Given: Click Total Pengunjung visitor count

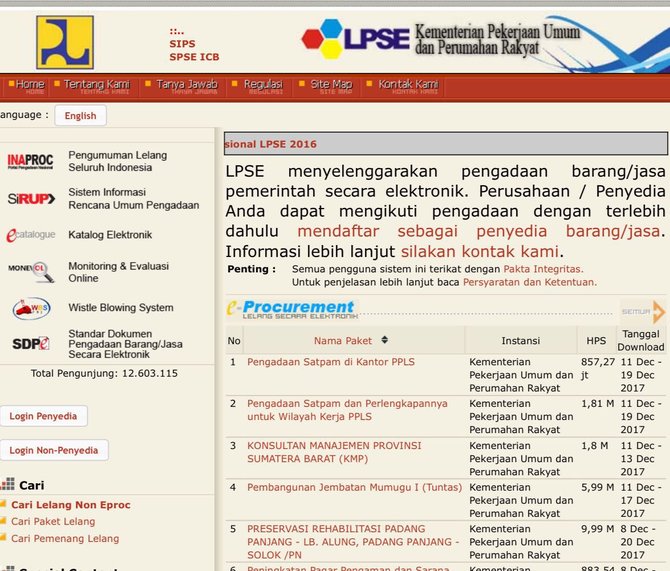Looking at the screenshot, I should click(x=104, y=373).
